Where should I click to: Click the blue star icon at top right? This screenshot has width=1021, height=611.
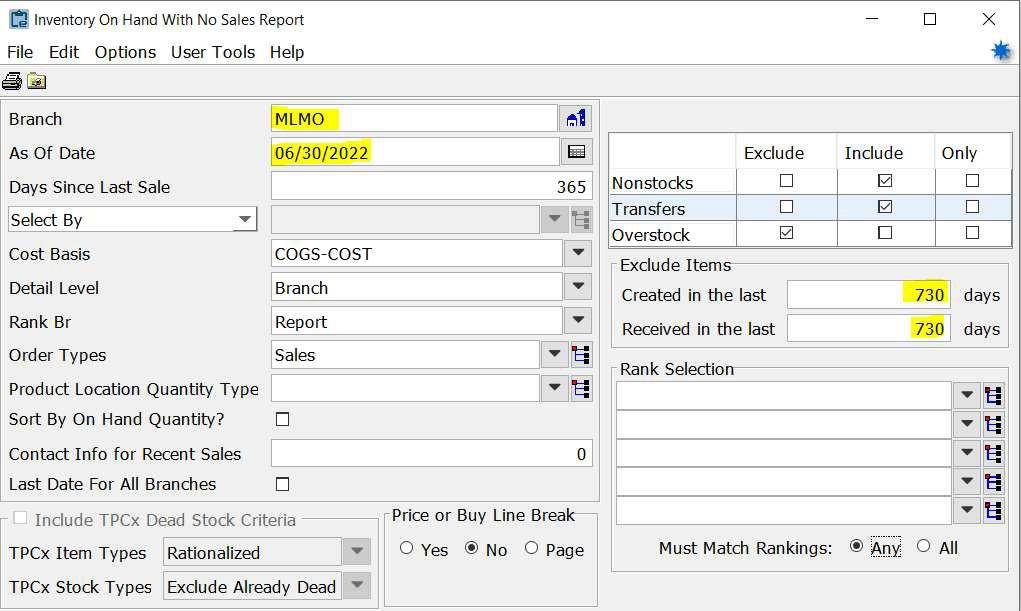click(x=1001, y=51)
